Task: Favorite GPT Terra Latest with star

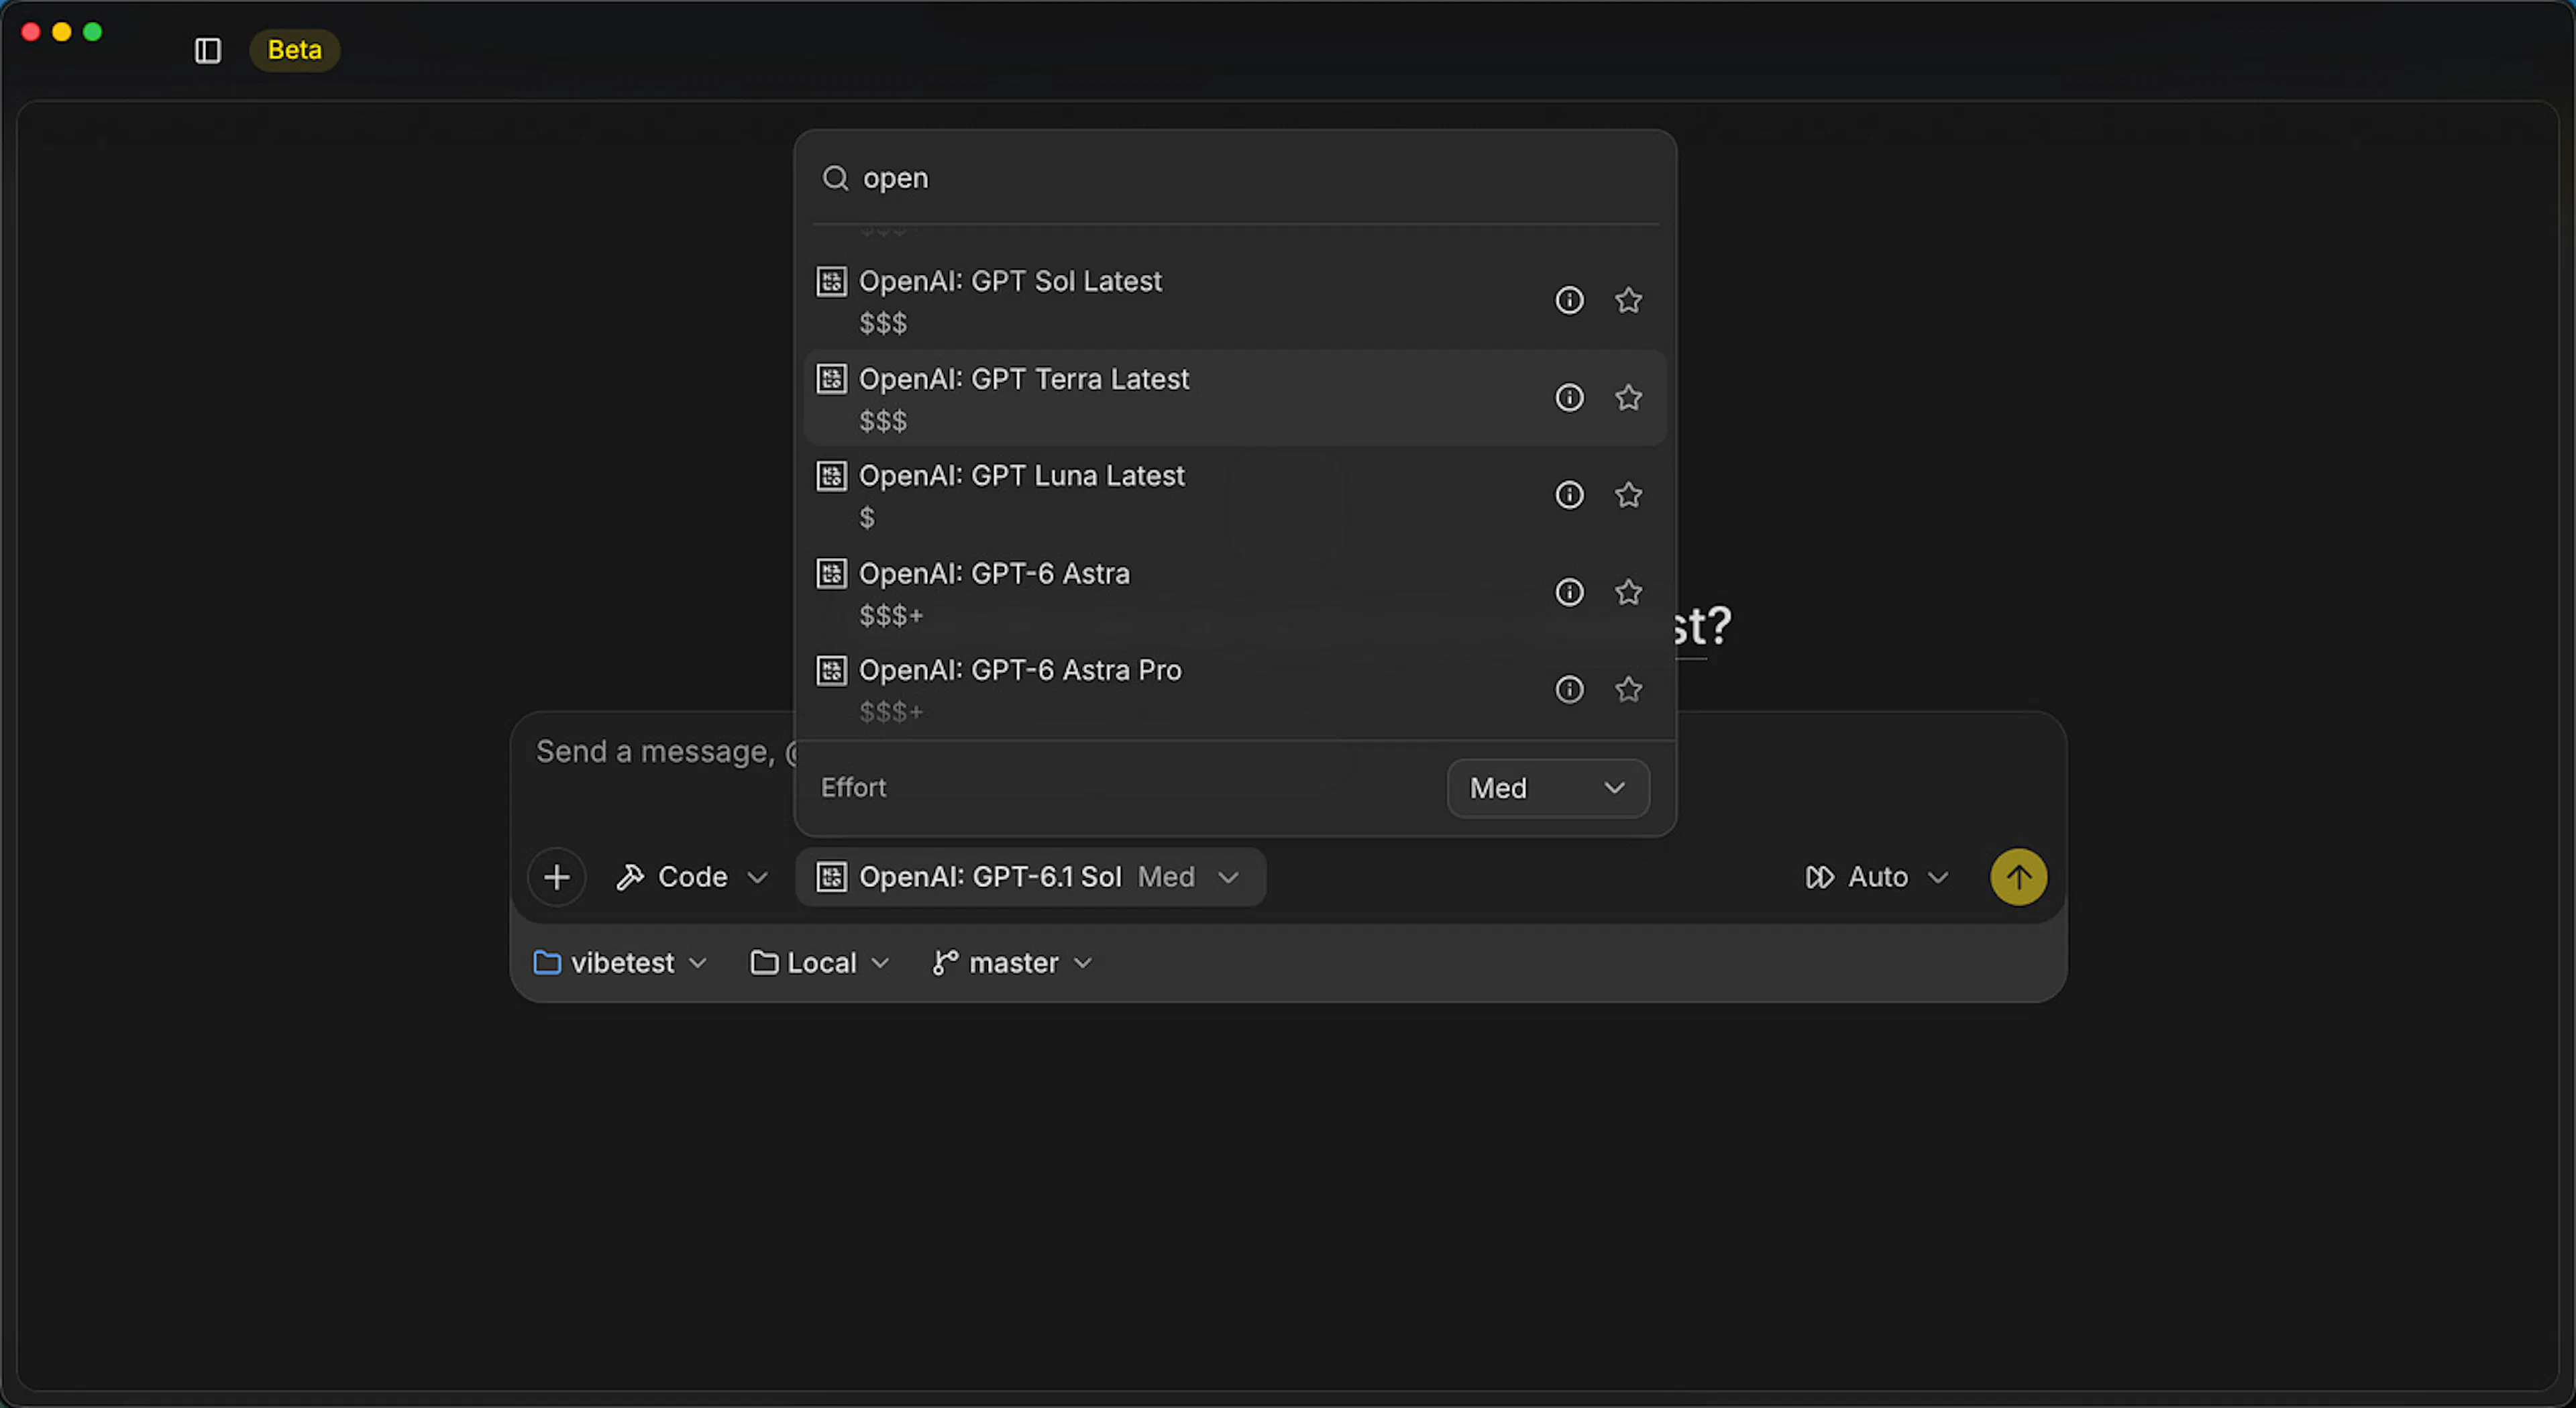Action: (1628, 398)
